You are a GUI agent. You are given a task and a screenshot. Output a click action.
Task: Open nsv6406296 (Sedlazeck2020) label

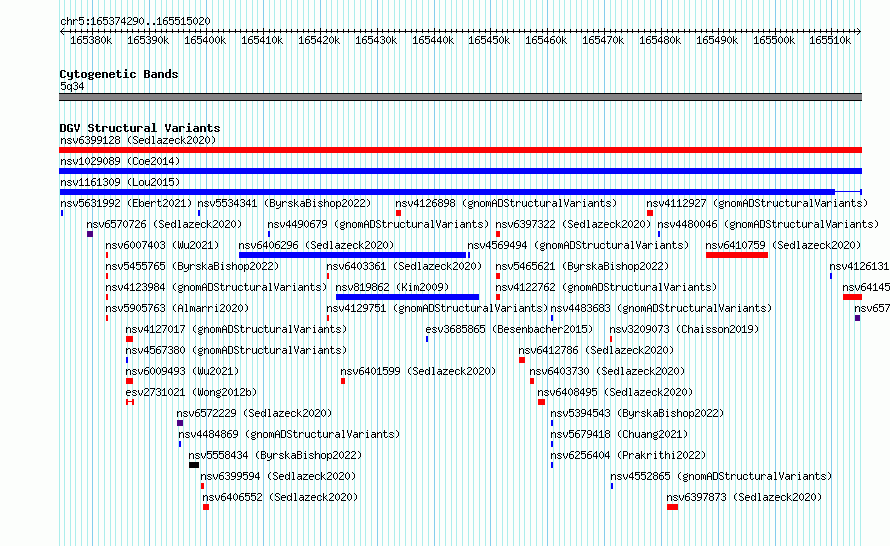pyautogui.click(x=316, y=245)
